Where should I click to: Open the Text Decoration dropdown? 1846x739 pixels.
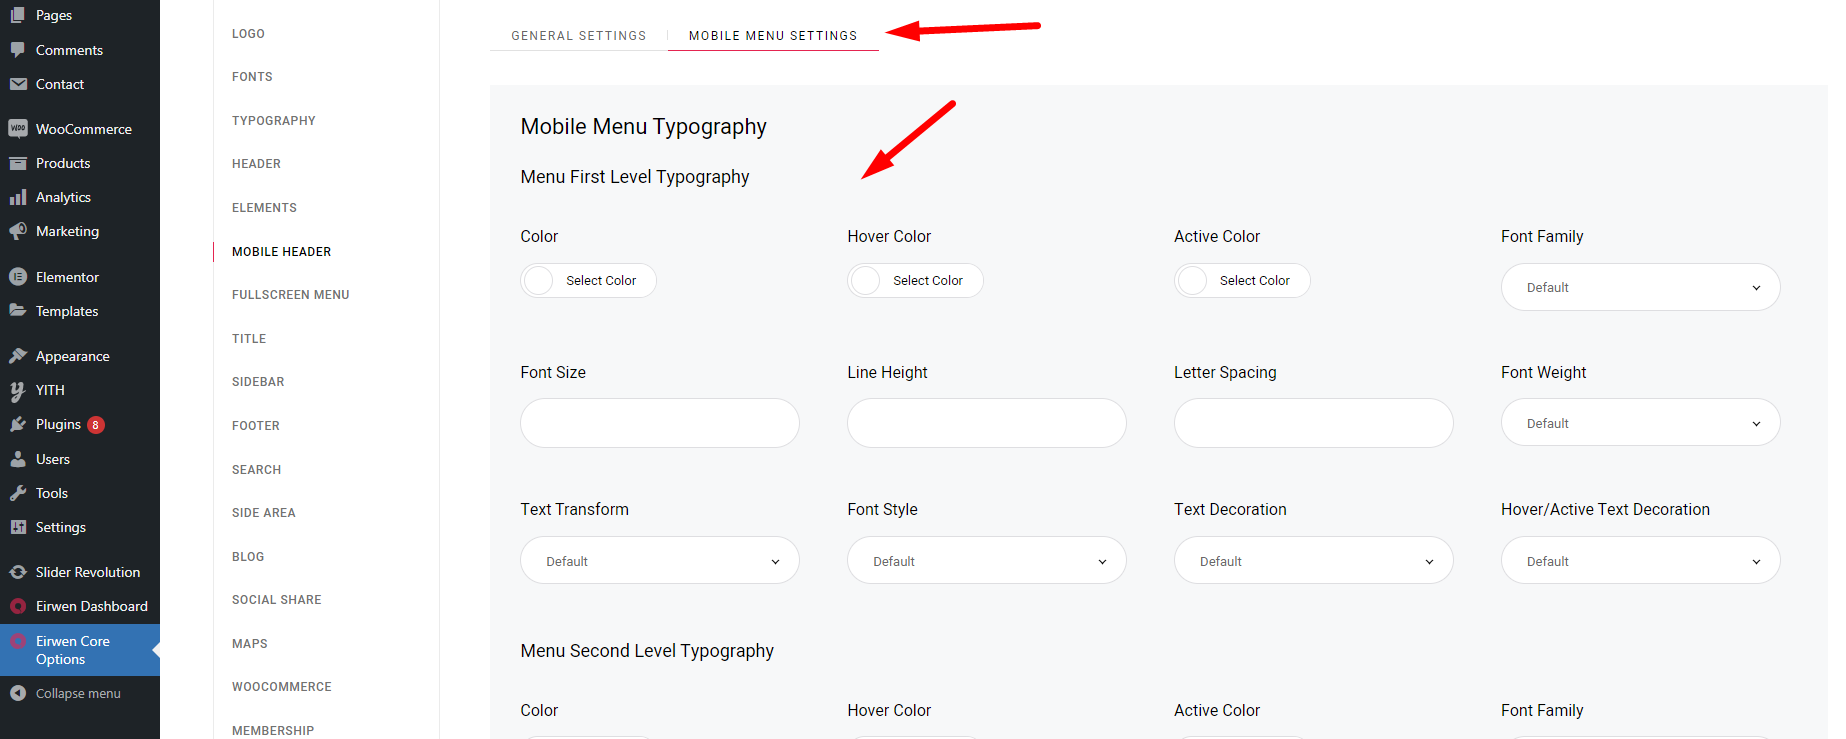pos(1313,561)
